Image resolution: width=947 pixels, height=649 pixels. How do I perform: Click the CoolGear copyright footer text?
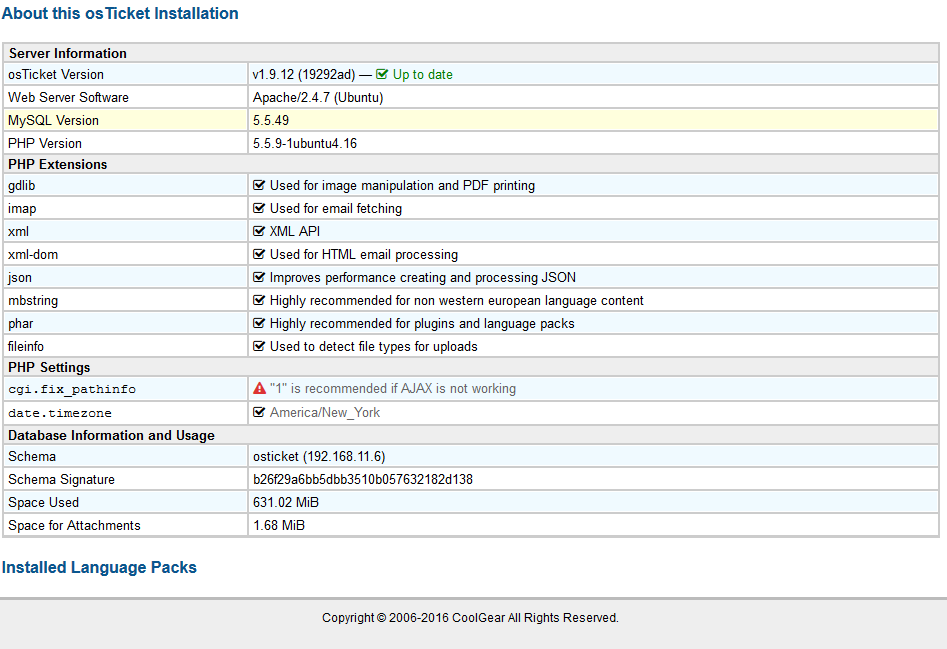click(x=470, y=618)
